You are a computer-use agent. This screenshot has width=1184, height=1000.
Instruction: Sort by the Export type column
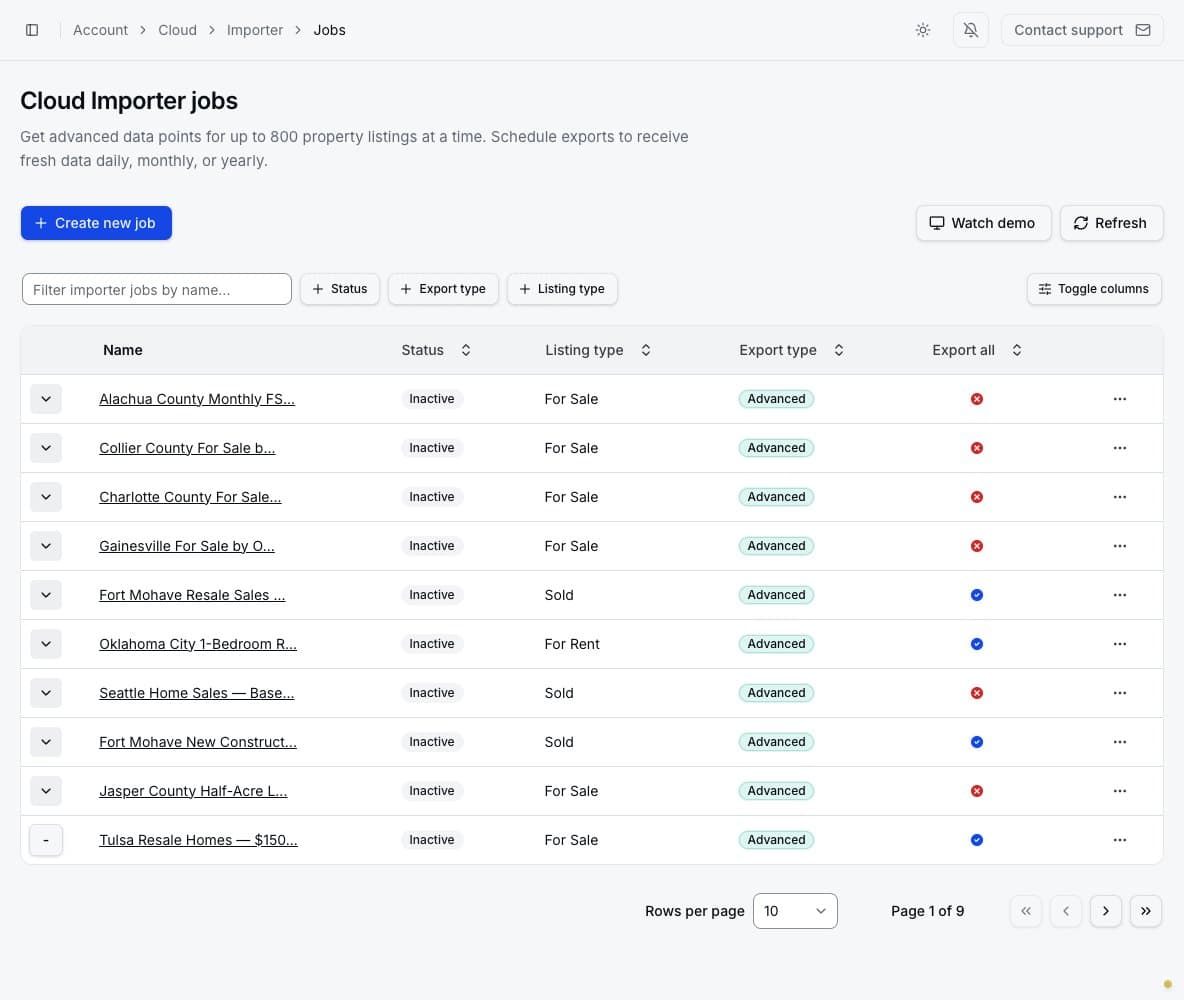pos(791,350)
